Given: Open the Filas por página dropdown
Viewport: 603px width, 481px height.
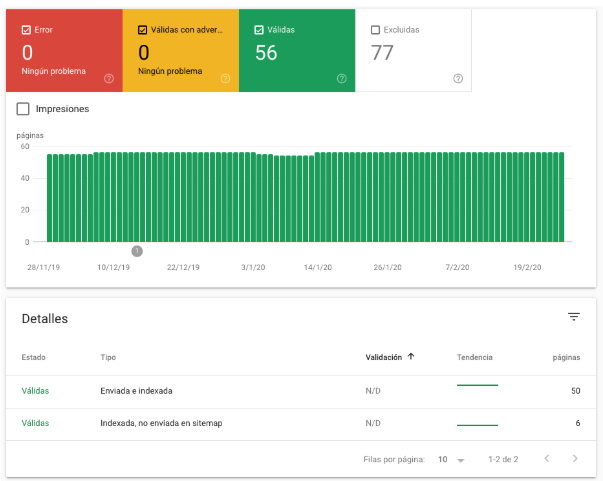Looking at the screenshot, I should coord(452,459).
